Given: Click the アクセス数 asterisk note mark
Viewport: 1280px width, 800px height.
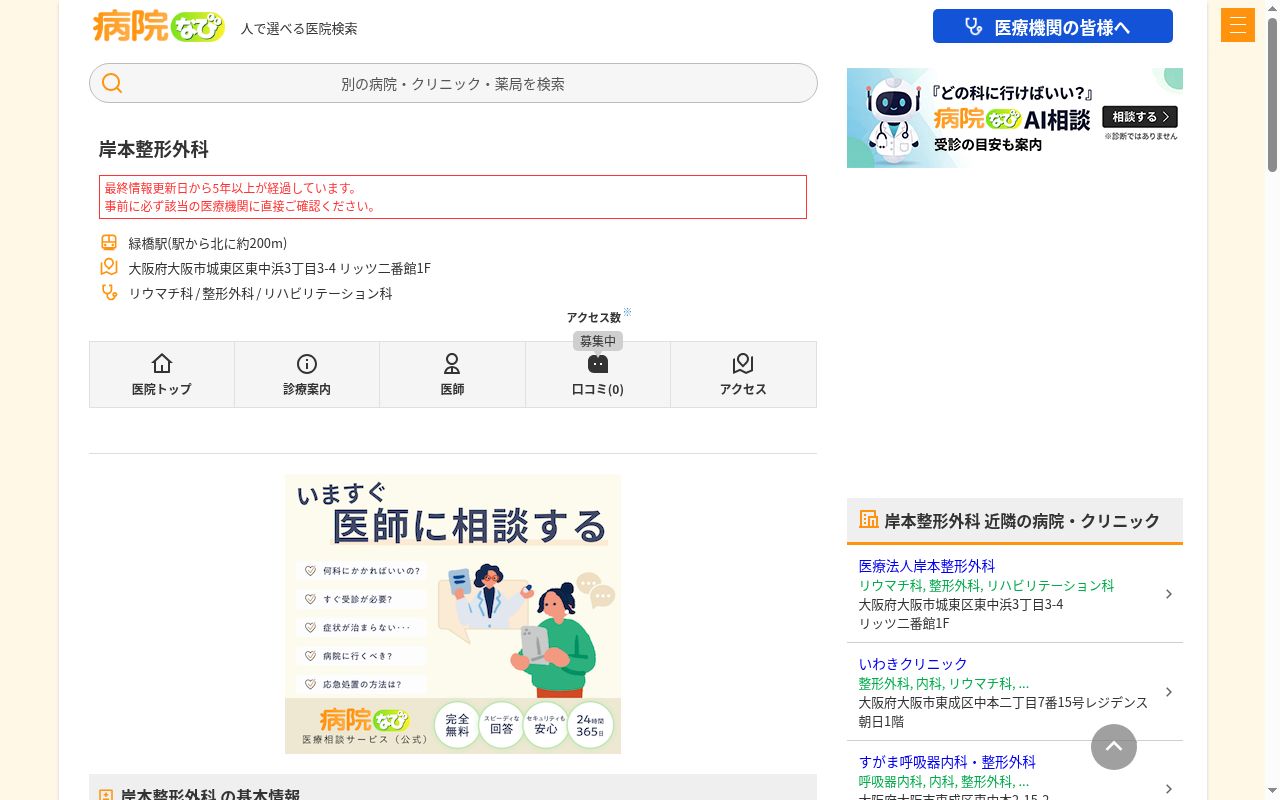Looking at the screenshot, I should (x=627, y=312).
